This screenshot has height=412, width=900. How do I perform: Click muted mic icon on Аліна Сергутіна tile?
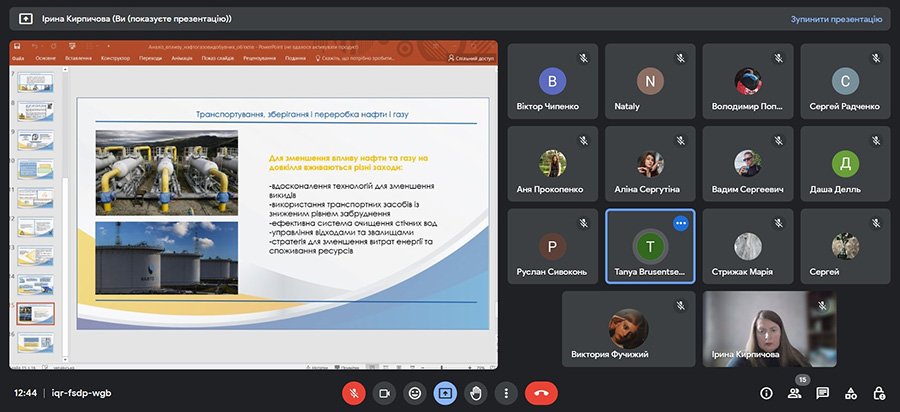point(681,141)
